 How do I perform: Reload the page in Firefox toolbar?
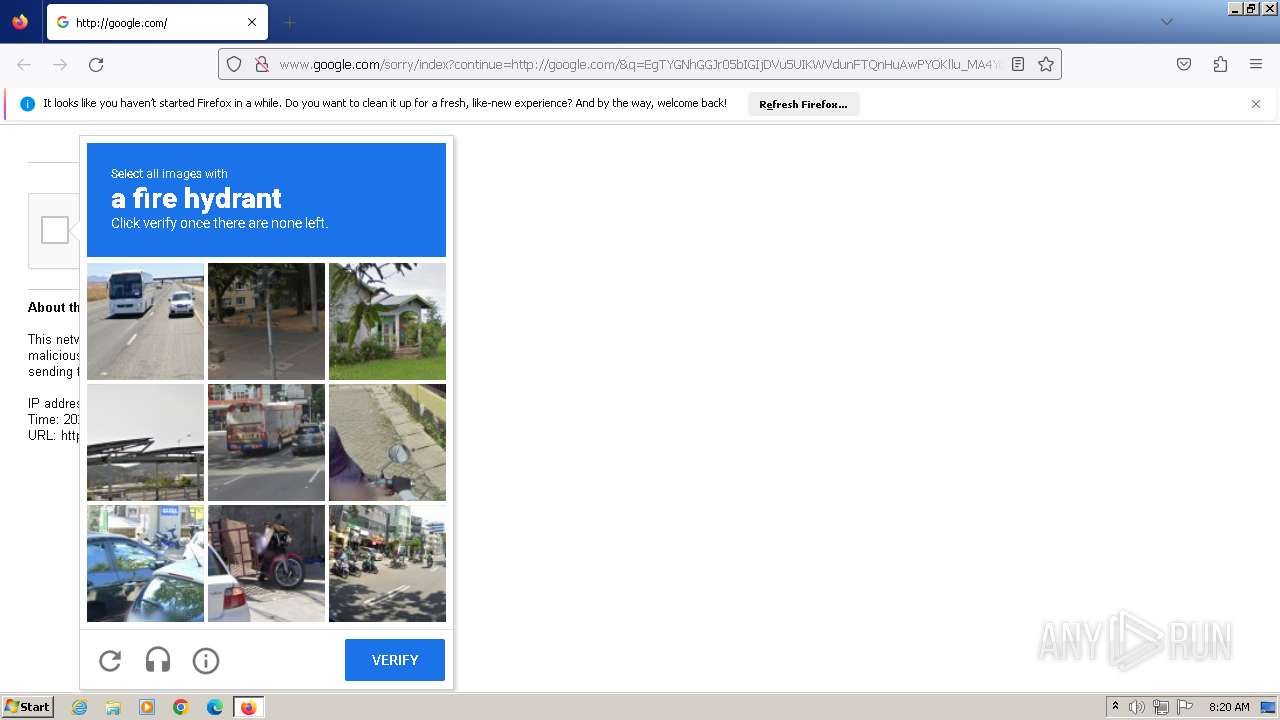96,64
